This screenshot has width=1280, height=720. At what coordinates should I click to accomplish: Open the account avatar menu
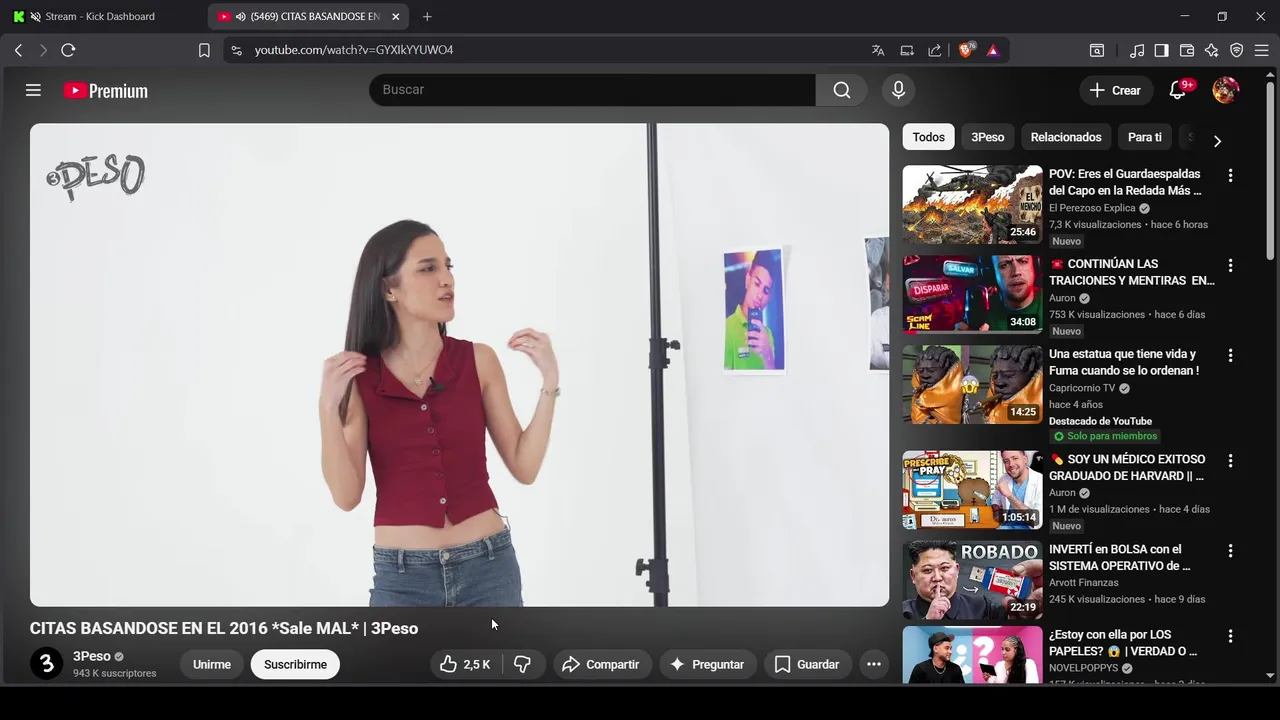tap(1225, 90)
